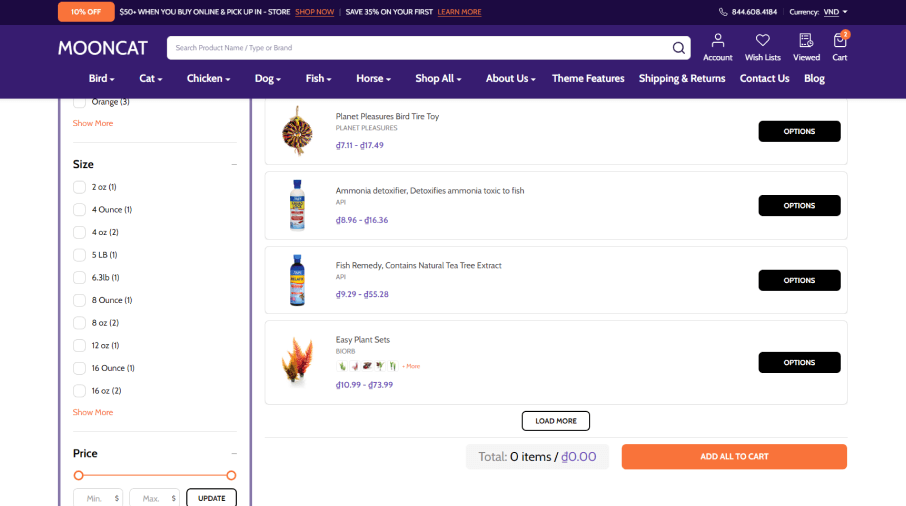Image resolution: width=906 pixels, height=506 pixels.
Task: Click the price slider maximum handle
Action: click(231, 475)
